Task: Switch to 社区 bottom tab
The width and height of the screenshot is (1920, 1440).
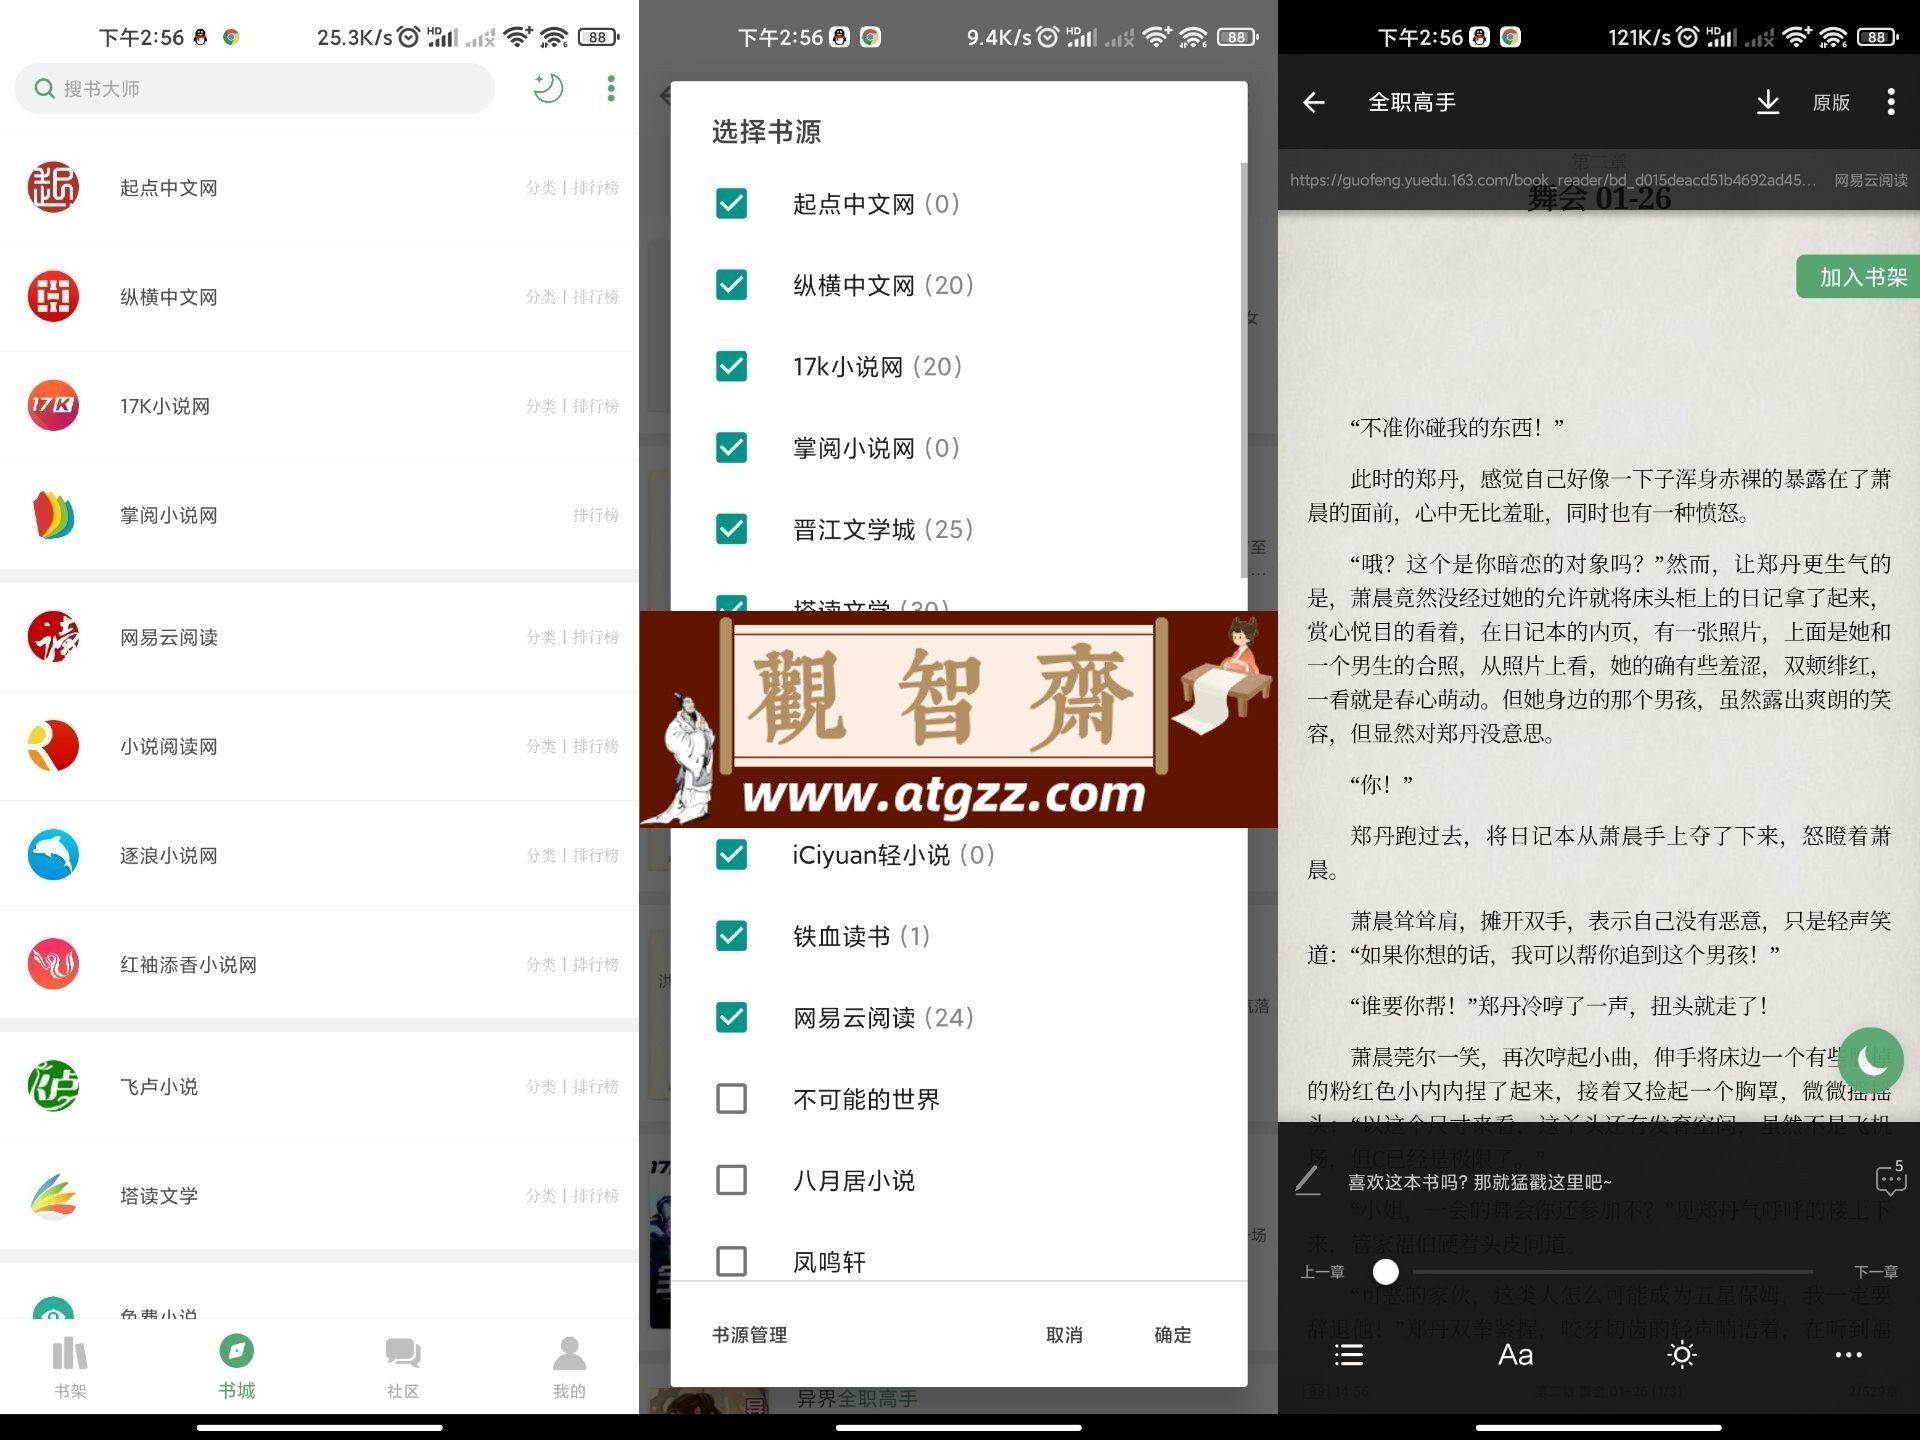Action: 403,1367
